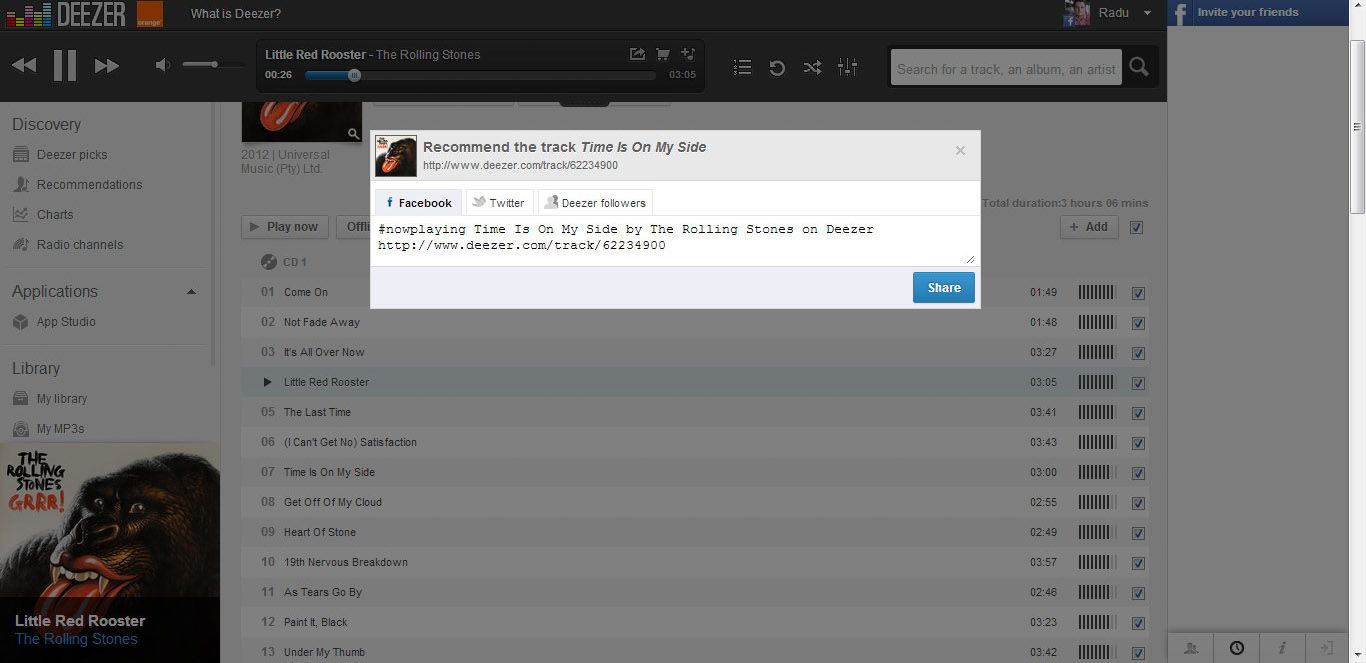This screenshot has height=663, width=1366.
Task: Click the blue Share button
Action: 943,288
